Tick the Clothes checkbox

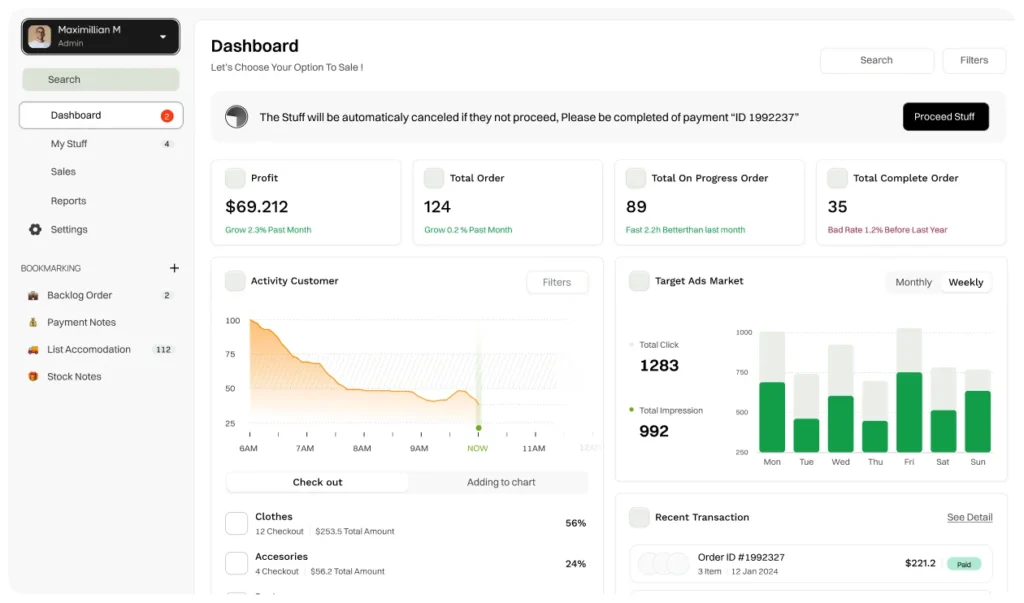(236, 523)
